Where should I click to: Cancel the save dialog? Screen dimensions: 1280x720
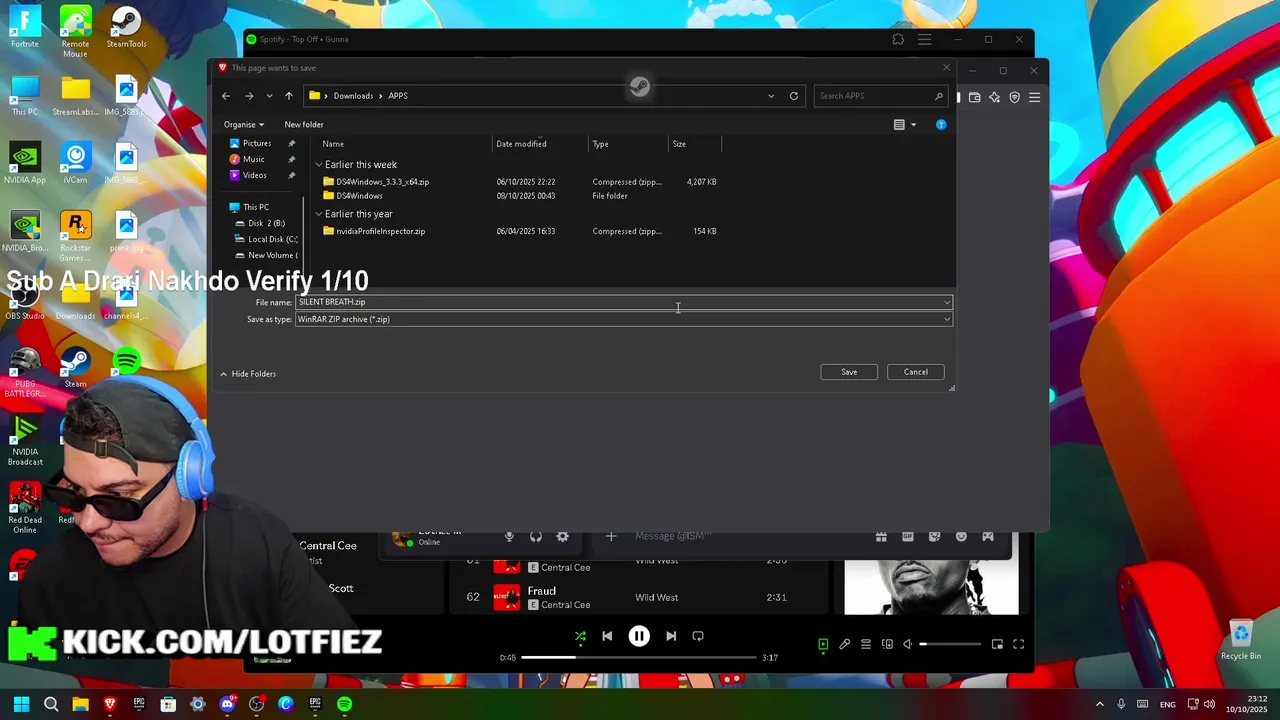point(916,372)
